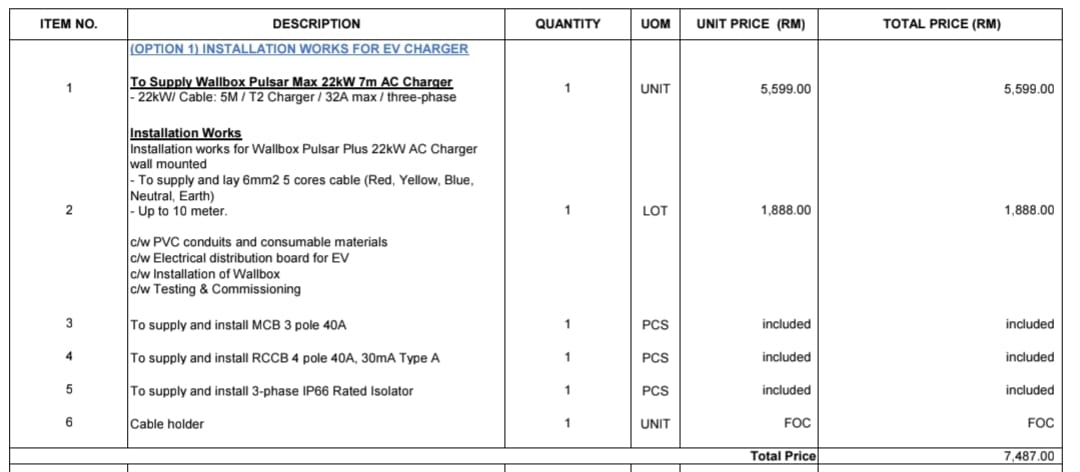
Task: Select the 1,888.00 total price cell
Action: coord(1028,210)
